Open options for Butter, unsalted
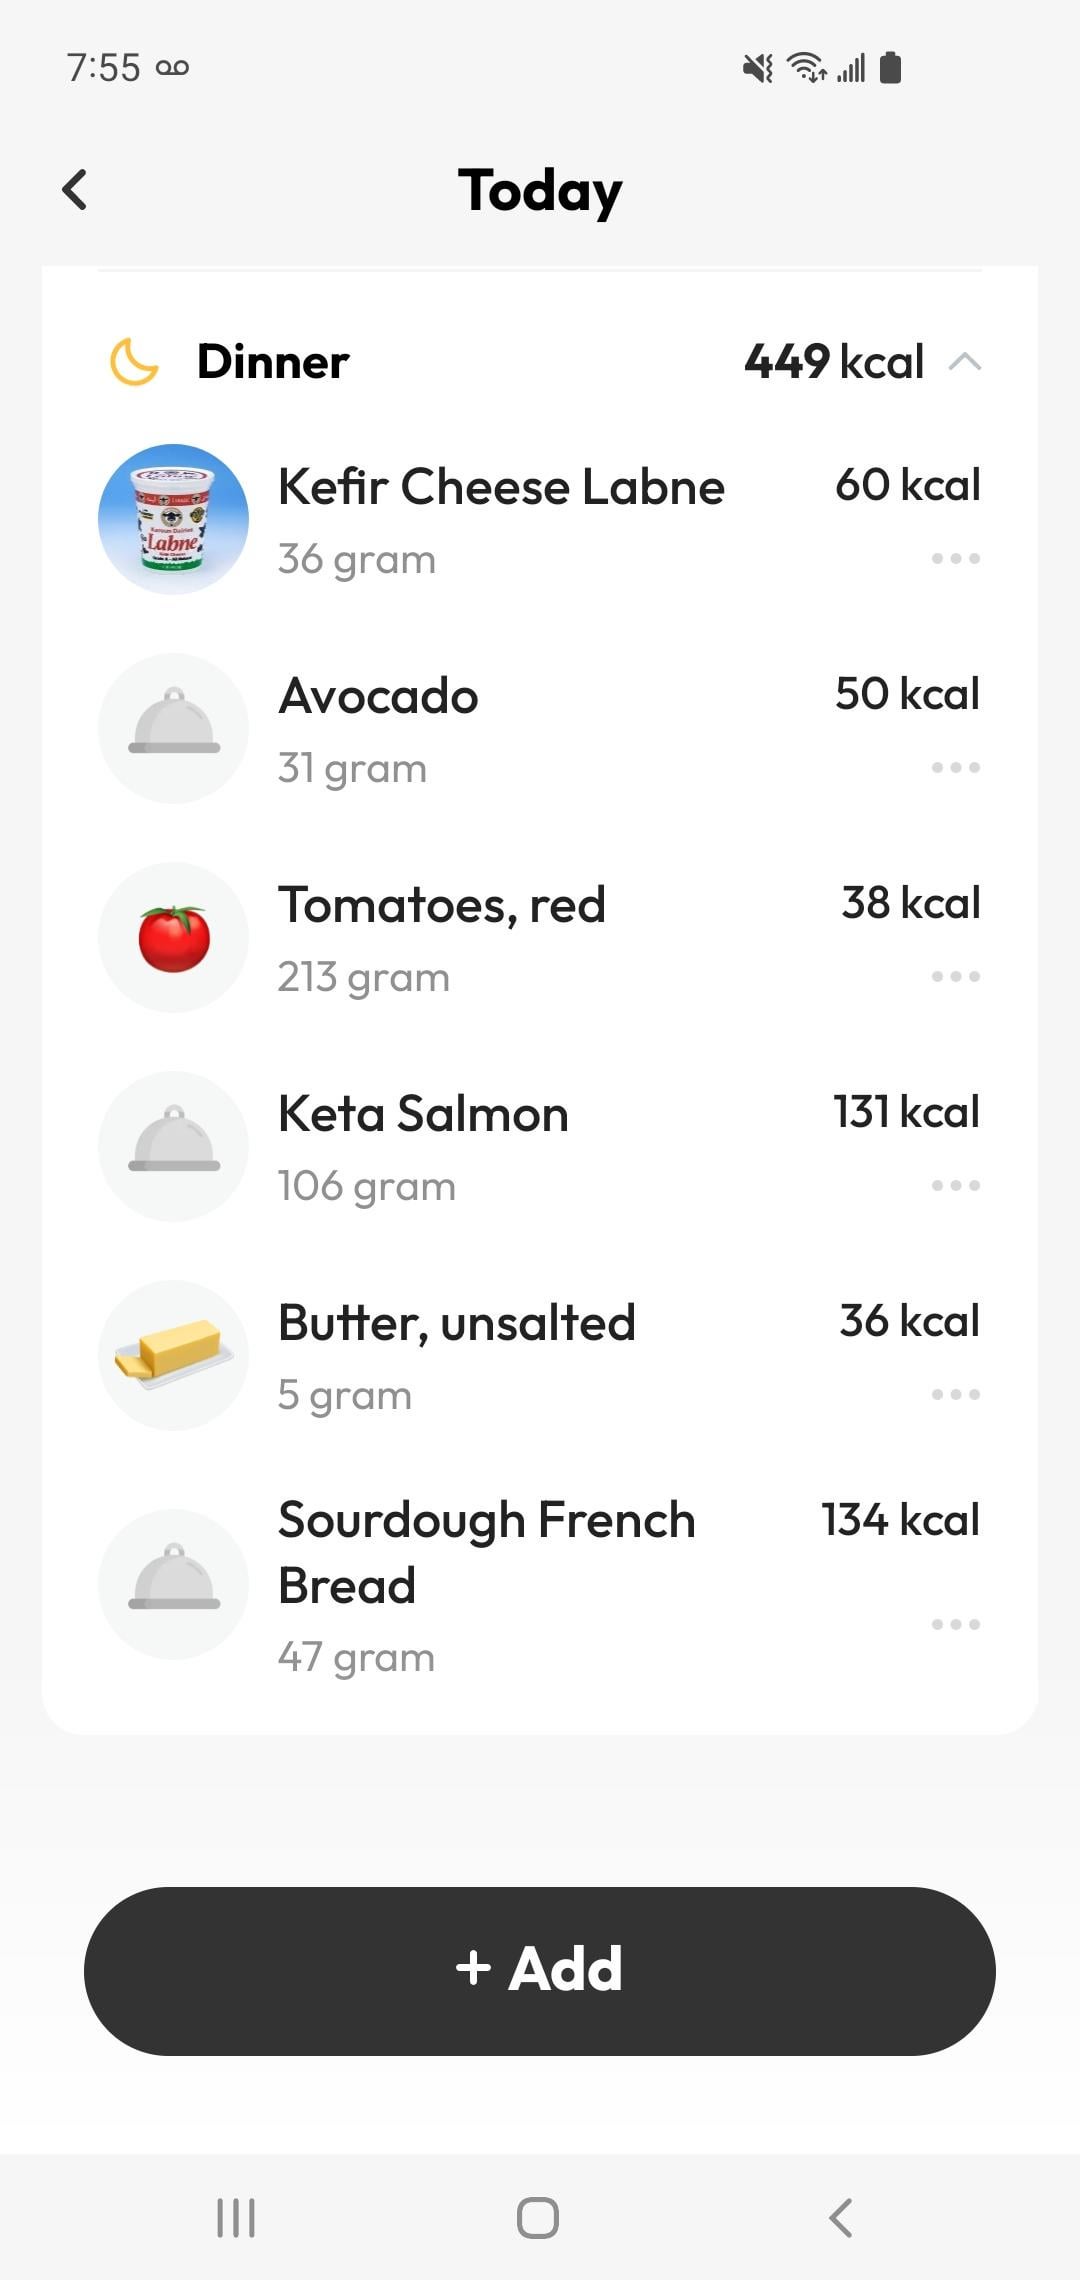Image resolution: width=1080 pixels, height=2280 pixels. (x=955, y=1394)
